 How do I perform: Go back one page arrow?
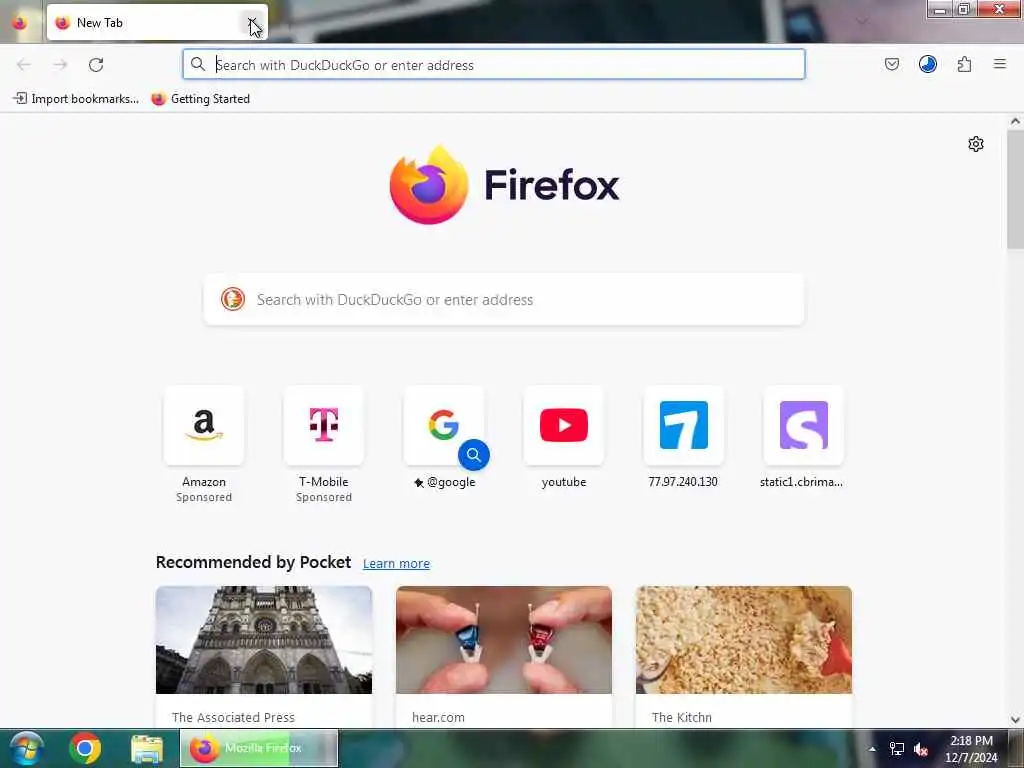point(24,65)
